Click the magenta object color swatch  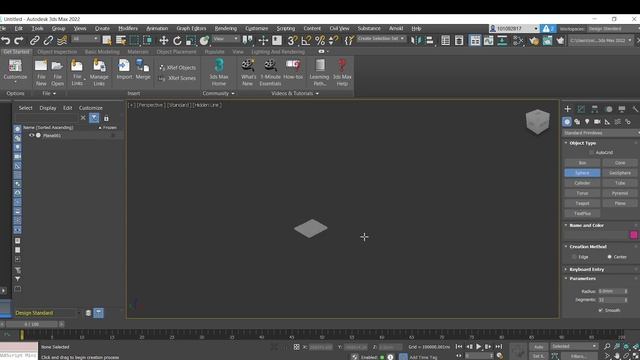(634, 235)
